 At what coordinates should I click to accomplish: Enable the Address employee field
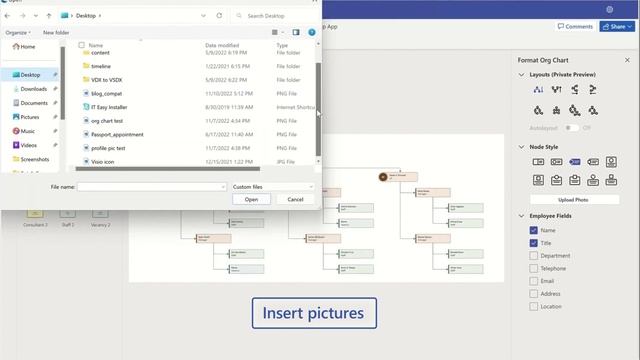tap(533, 293)
